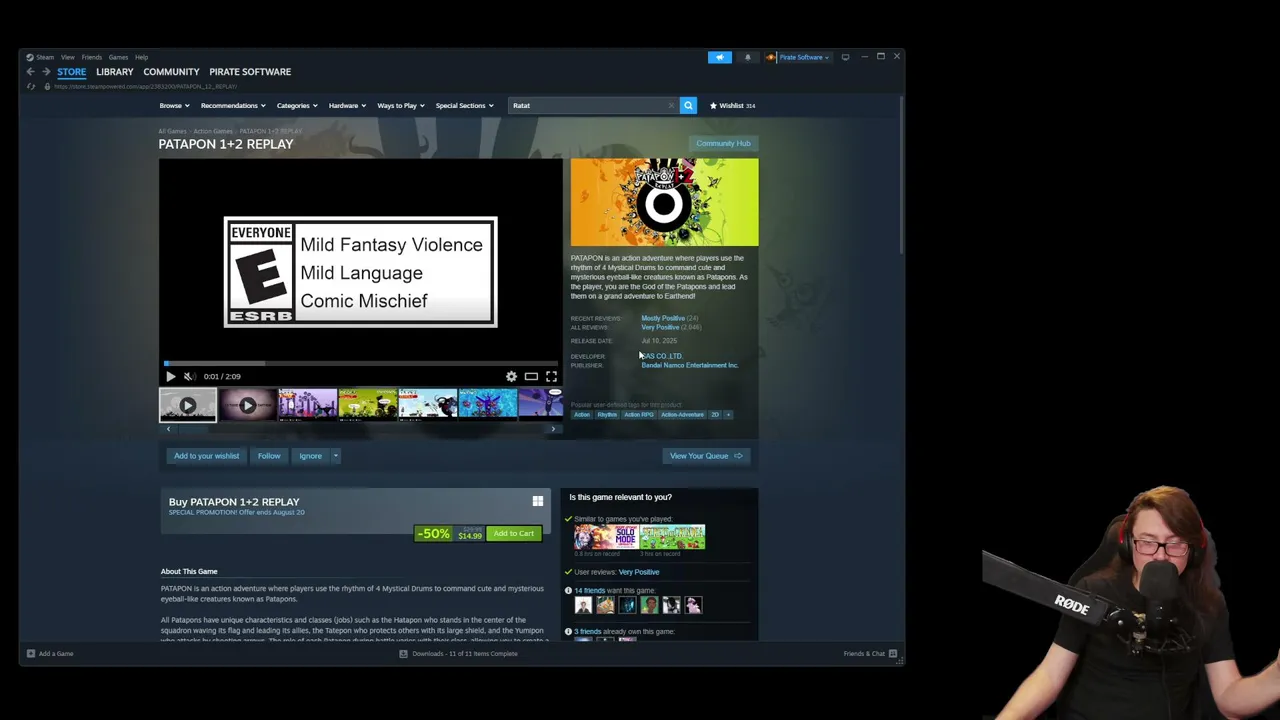Click the Add a Game plus icon
The width and height of the screenshot is (1280, 720).
[x=31, y=654]
